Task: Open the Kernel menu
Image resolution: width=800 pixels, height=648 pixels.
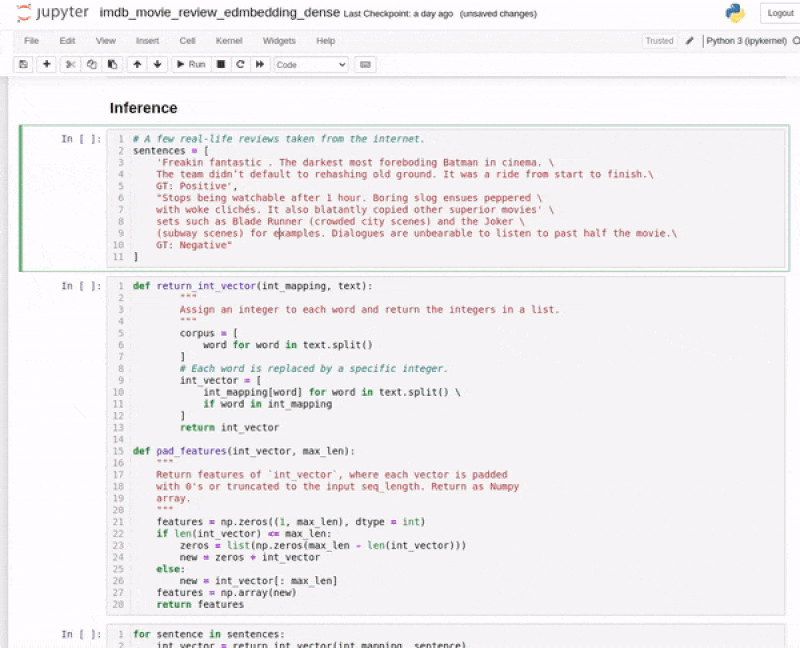Action: coord(229,41)
